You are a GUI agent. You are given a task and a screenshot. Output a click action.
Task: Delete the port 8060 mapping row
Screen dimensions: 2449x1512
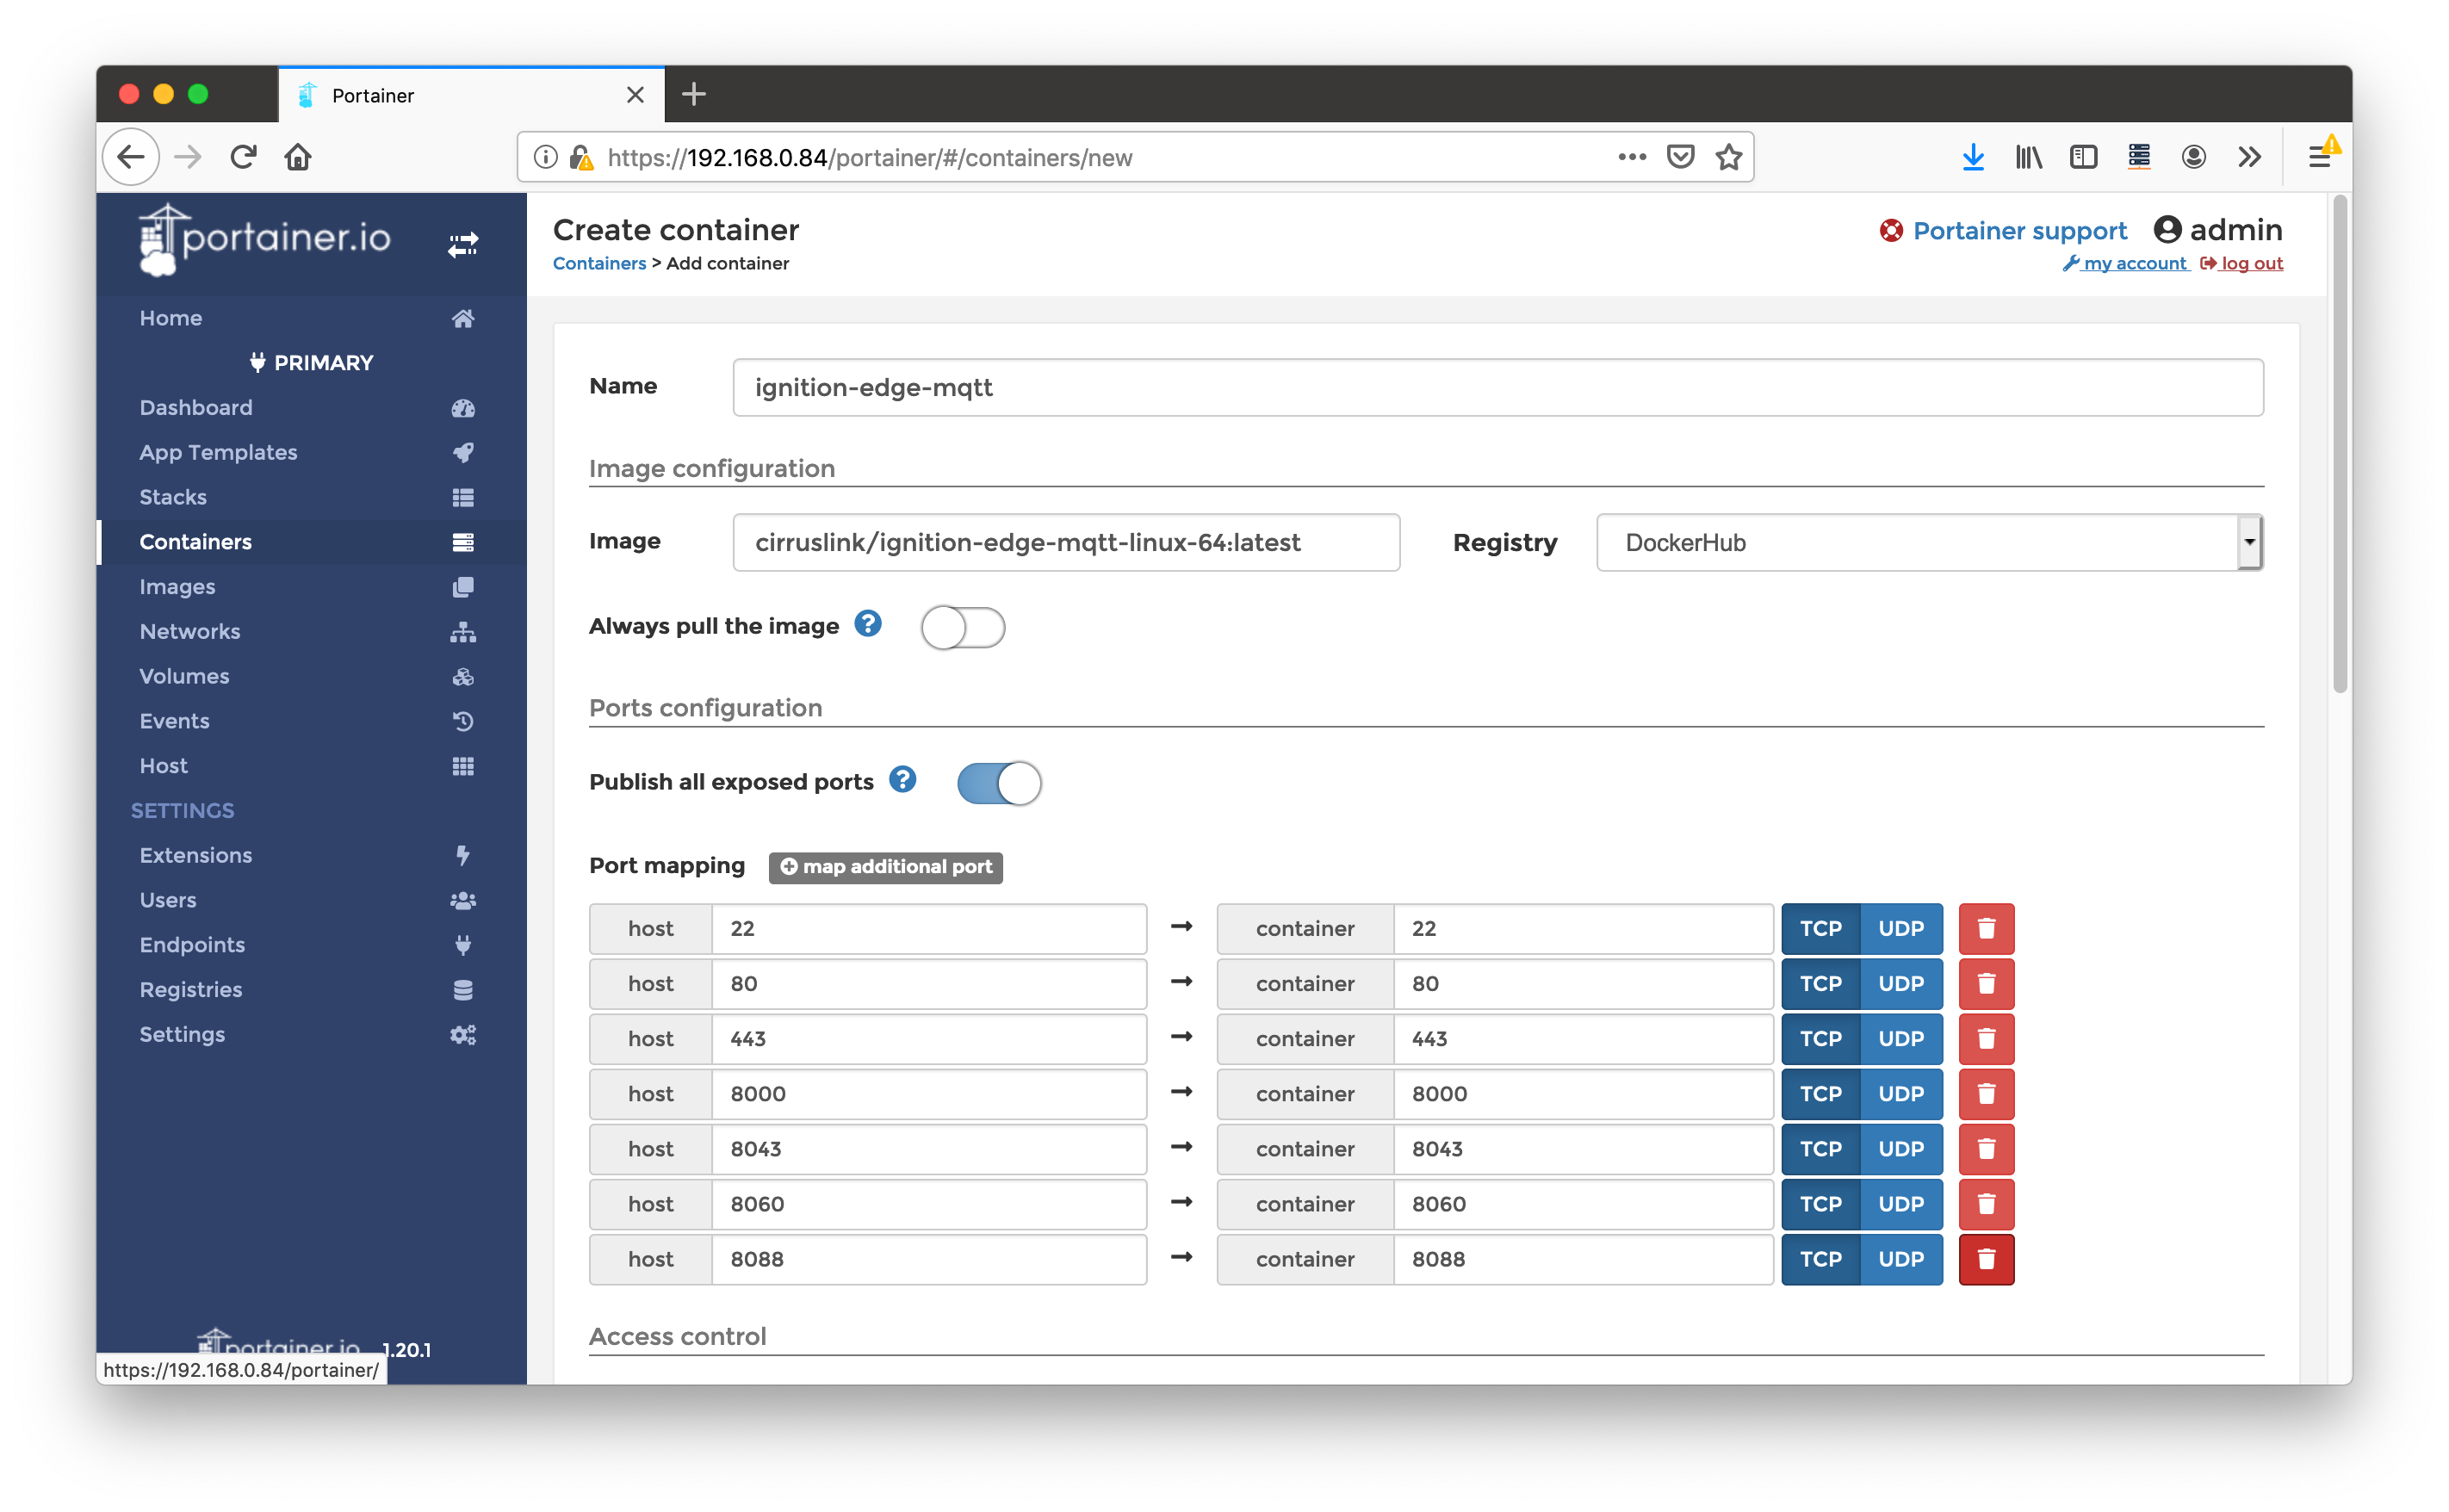coord(1986,1205)
